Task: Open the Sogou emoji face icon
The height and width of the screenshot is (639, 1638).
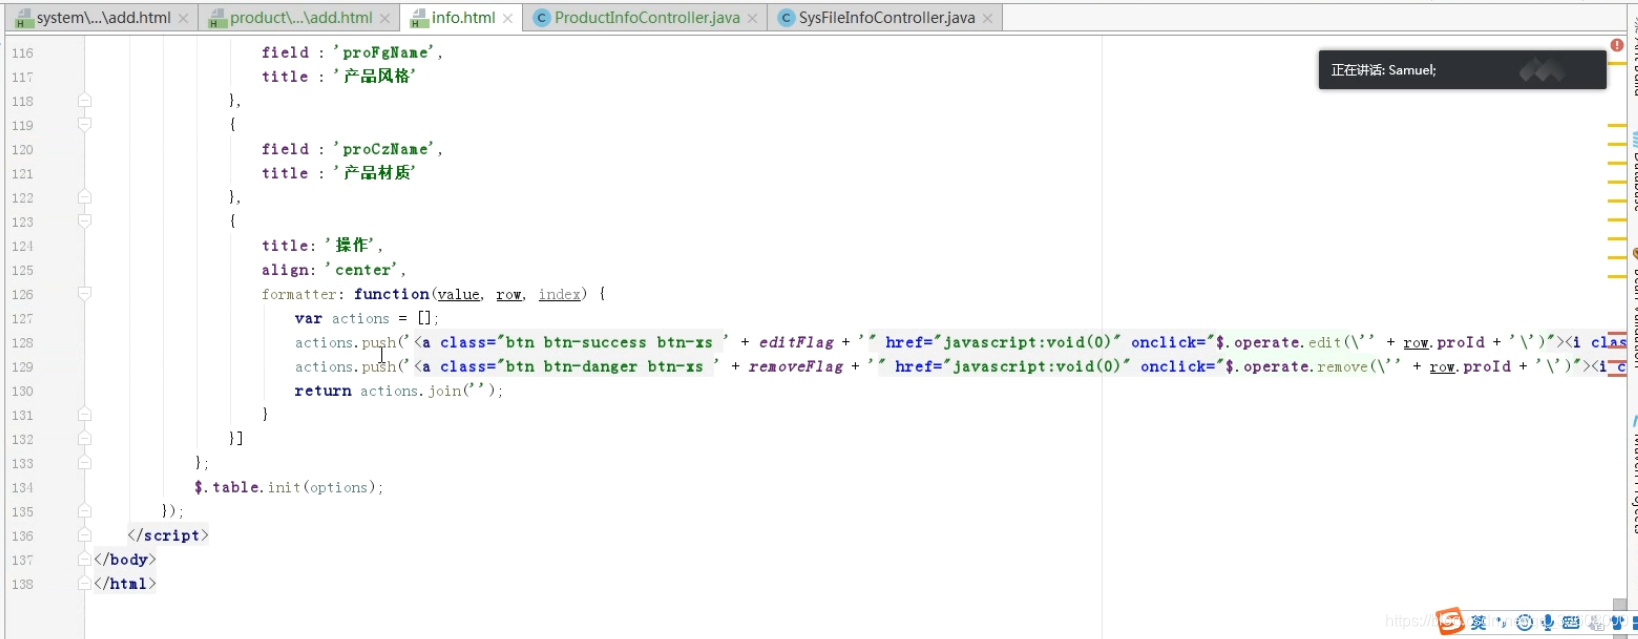Action: click(x=1524, y=623)
